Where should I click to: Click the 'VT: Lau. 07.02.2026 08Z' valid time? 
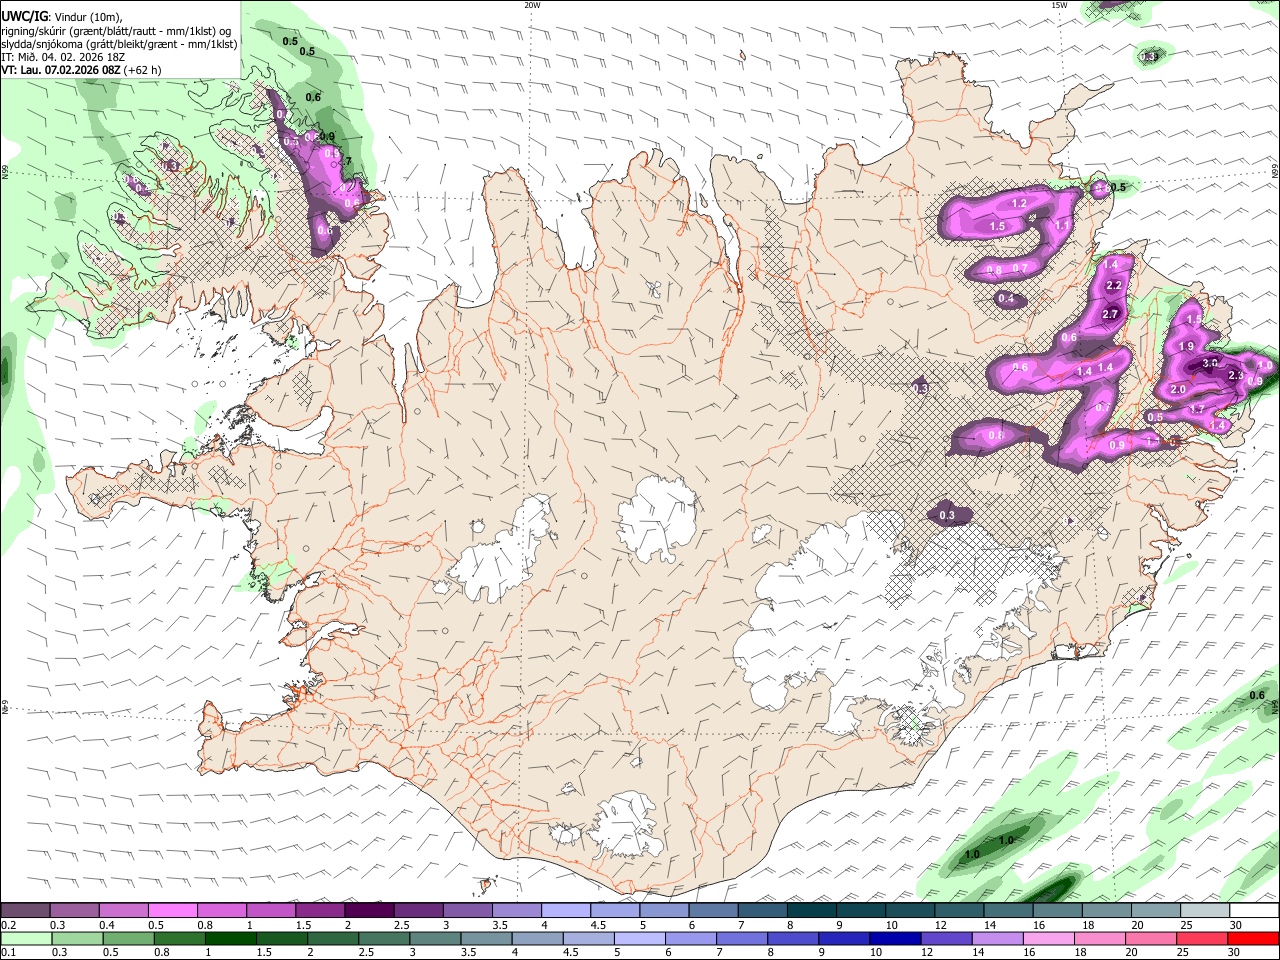pyautogui.click(x=62, y=70)
